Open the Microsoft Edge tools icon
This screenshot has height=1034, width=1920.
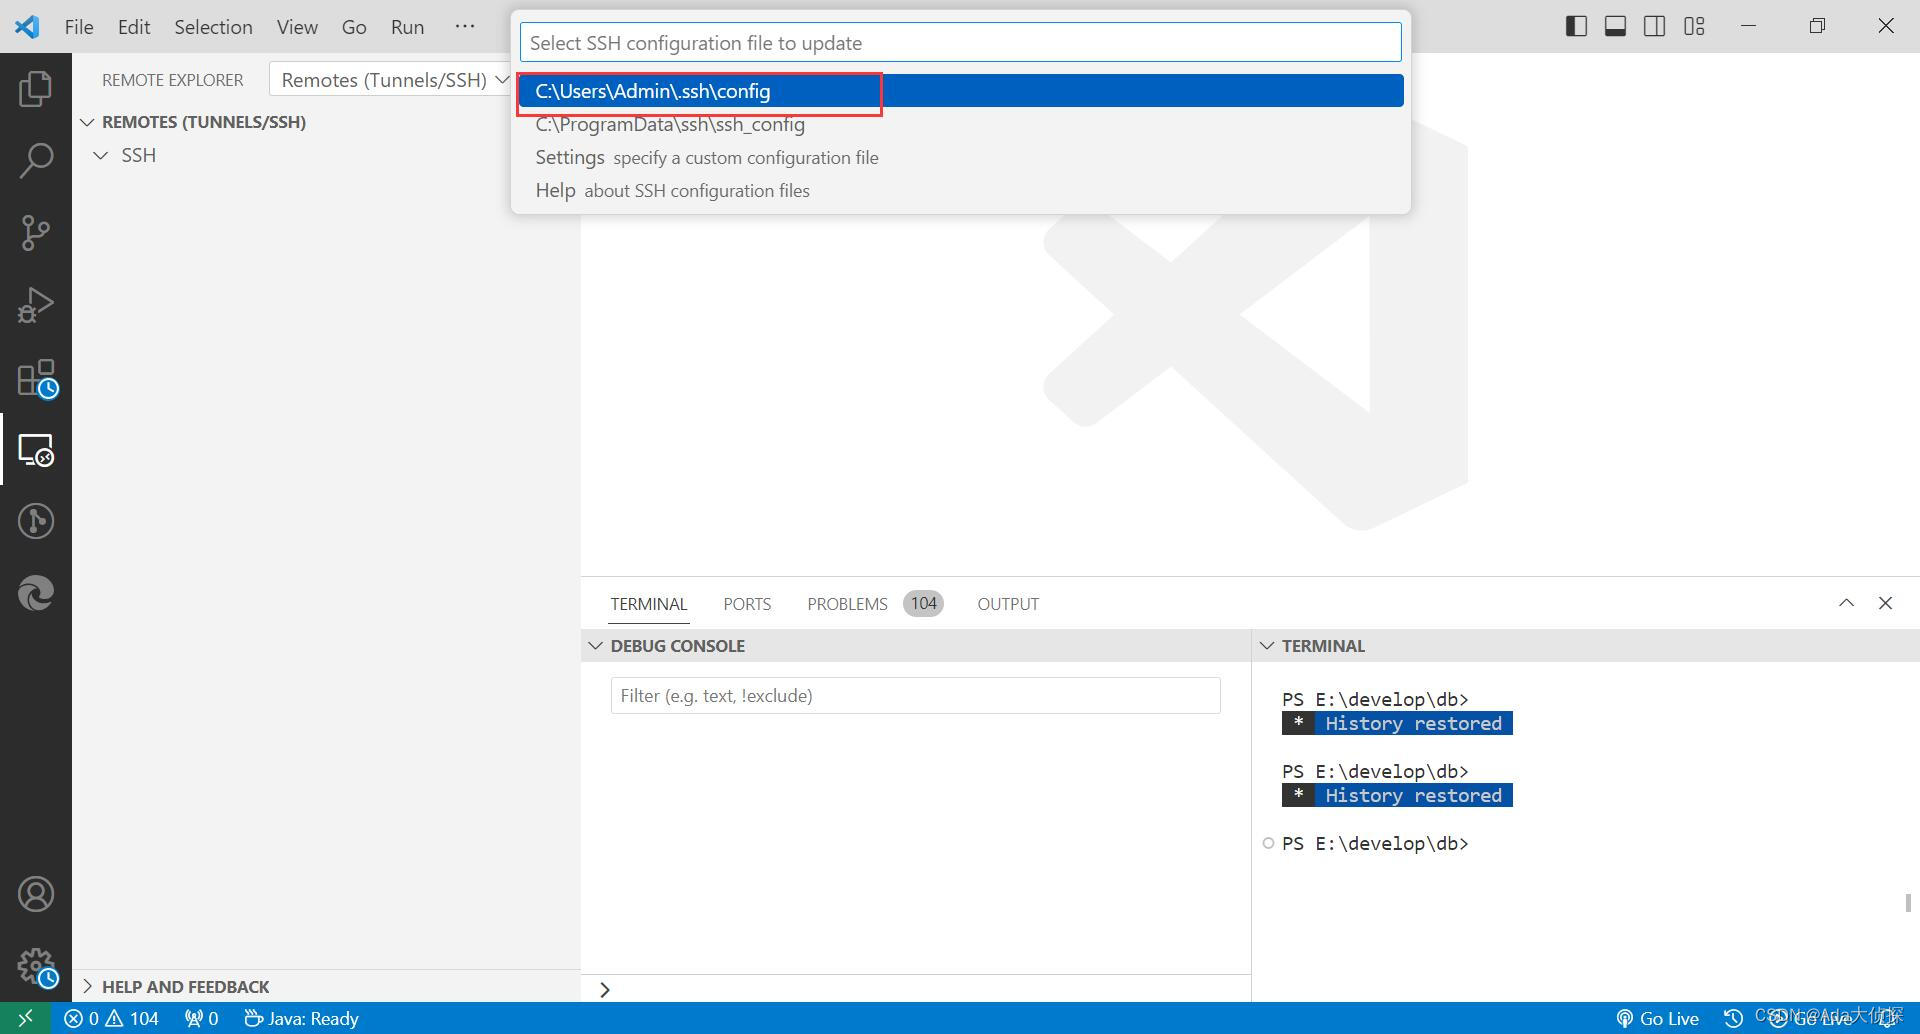pyautogui.click(x=36, y=593)
